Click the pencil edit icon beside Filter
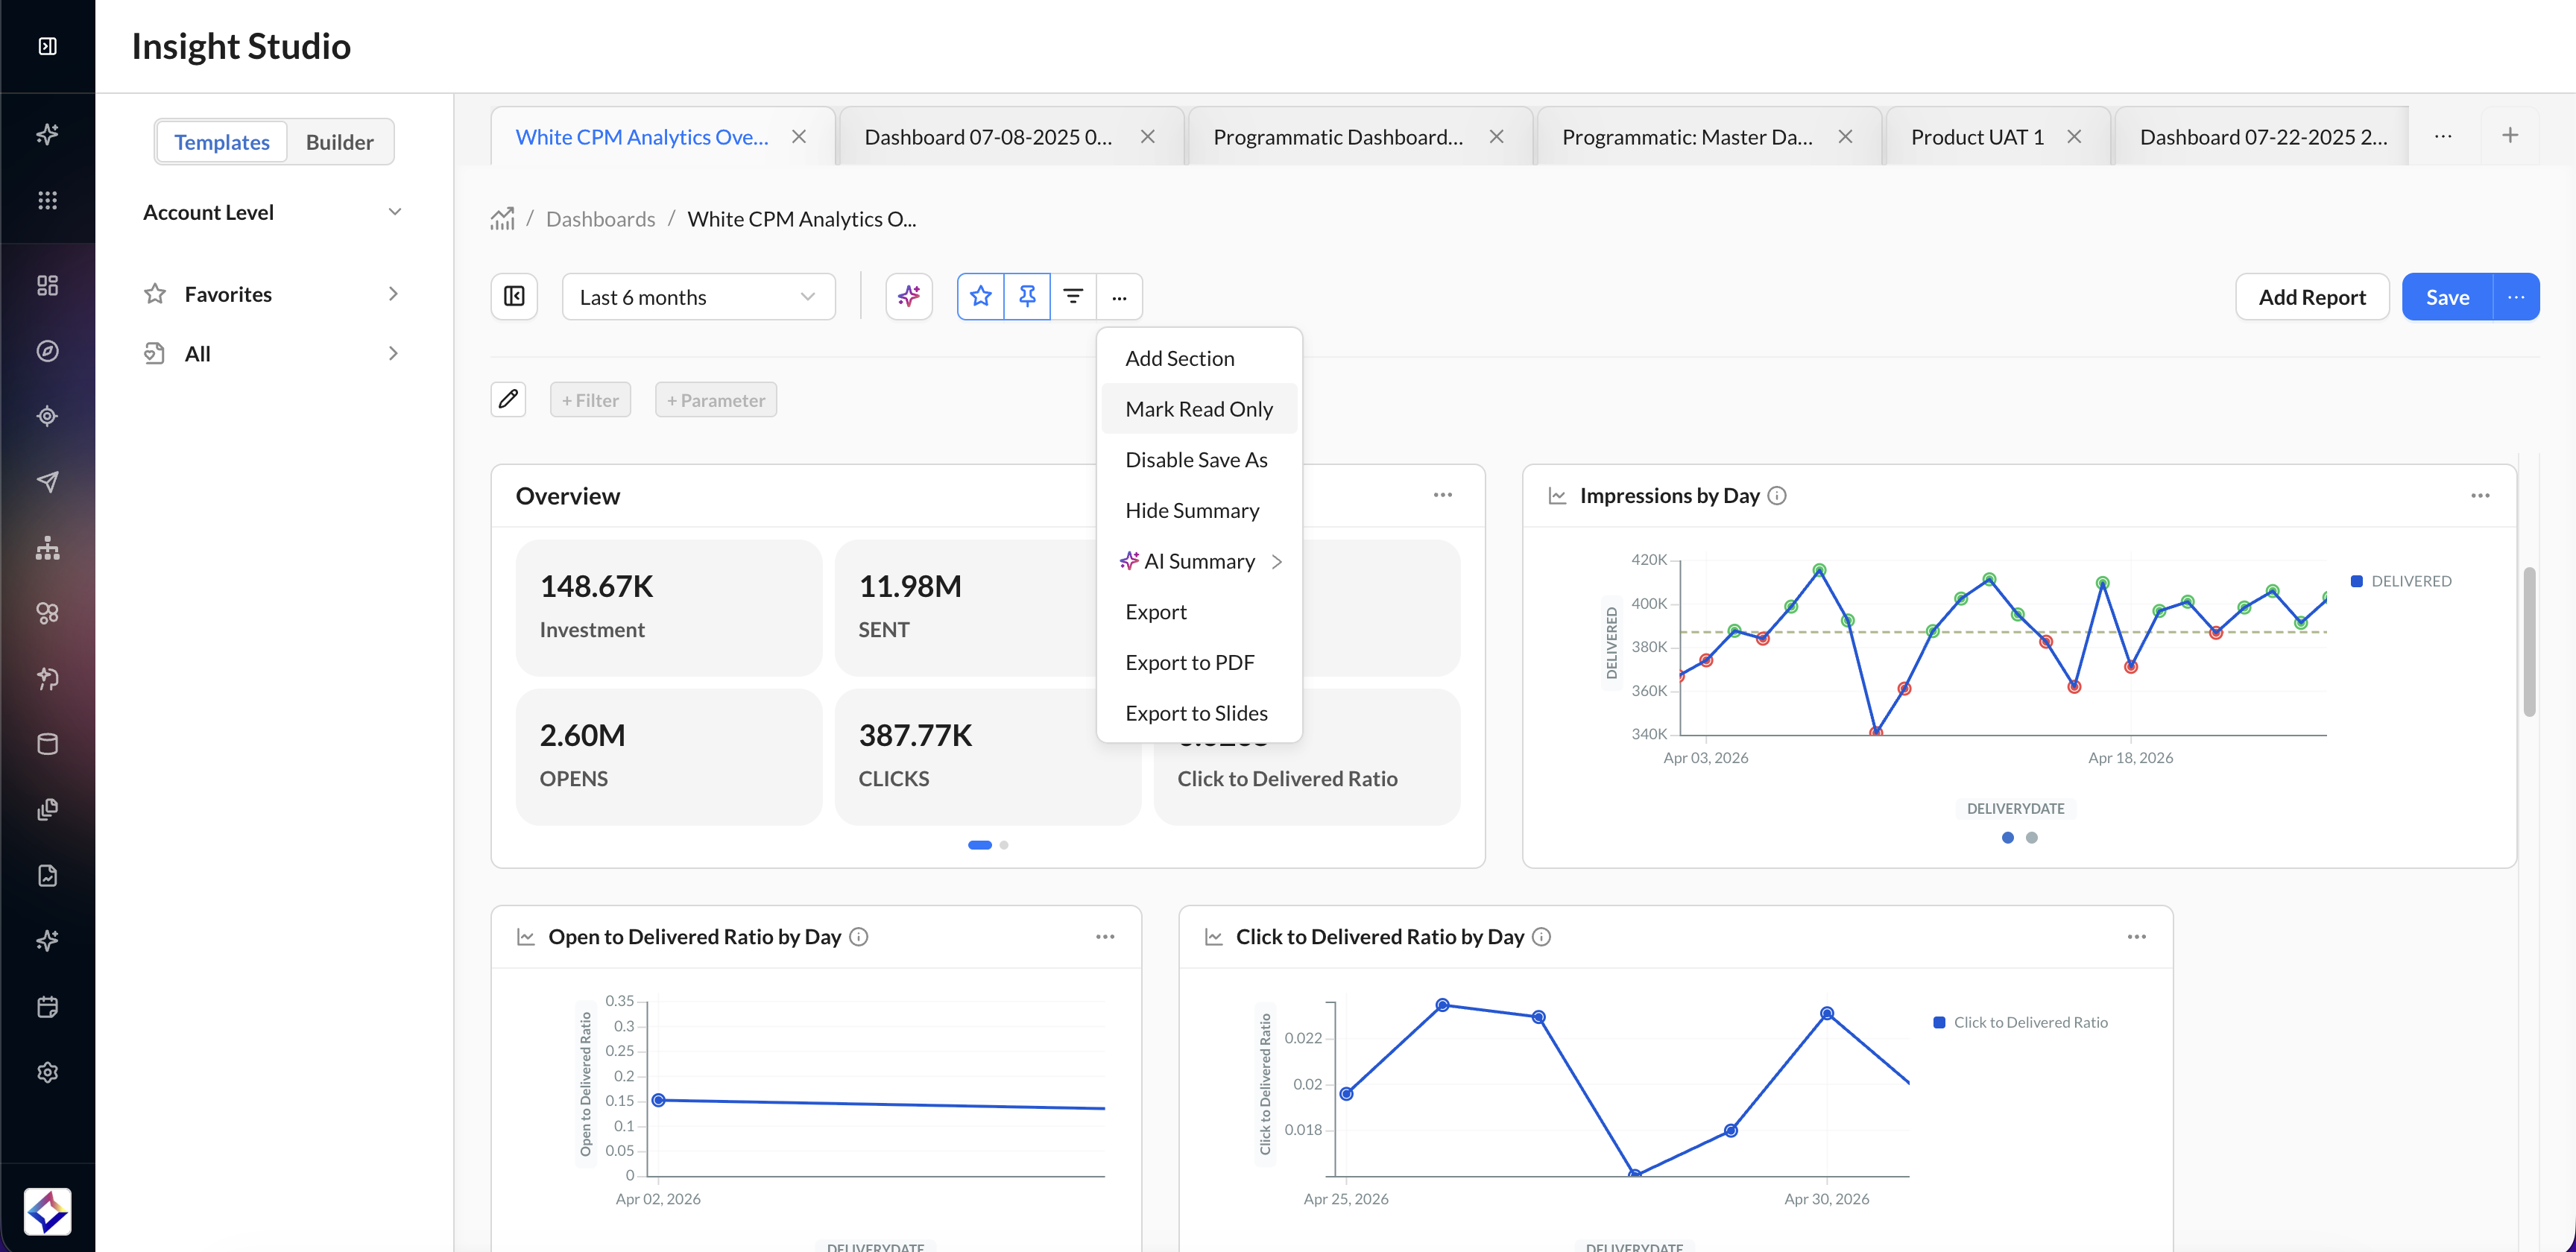The image size is (2576, 1252). (x=508, y=400)
